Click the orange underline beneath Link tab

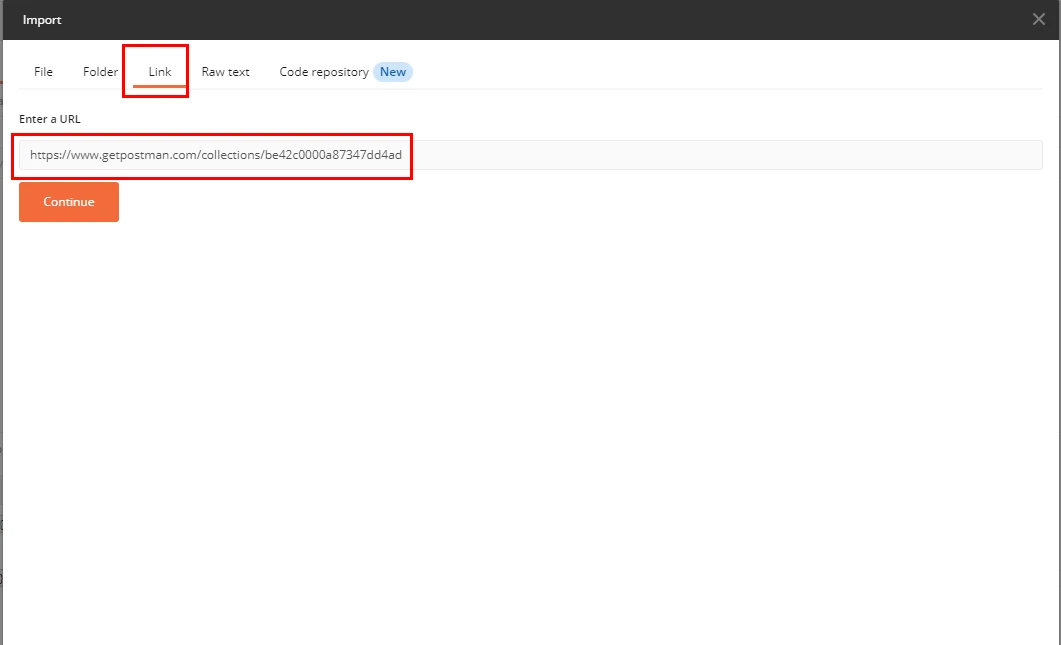(x=160, y=87)
